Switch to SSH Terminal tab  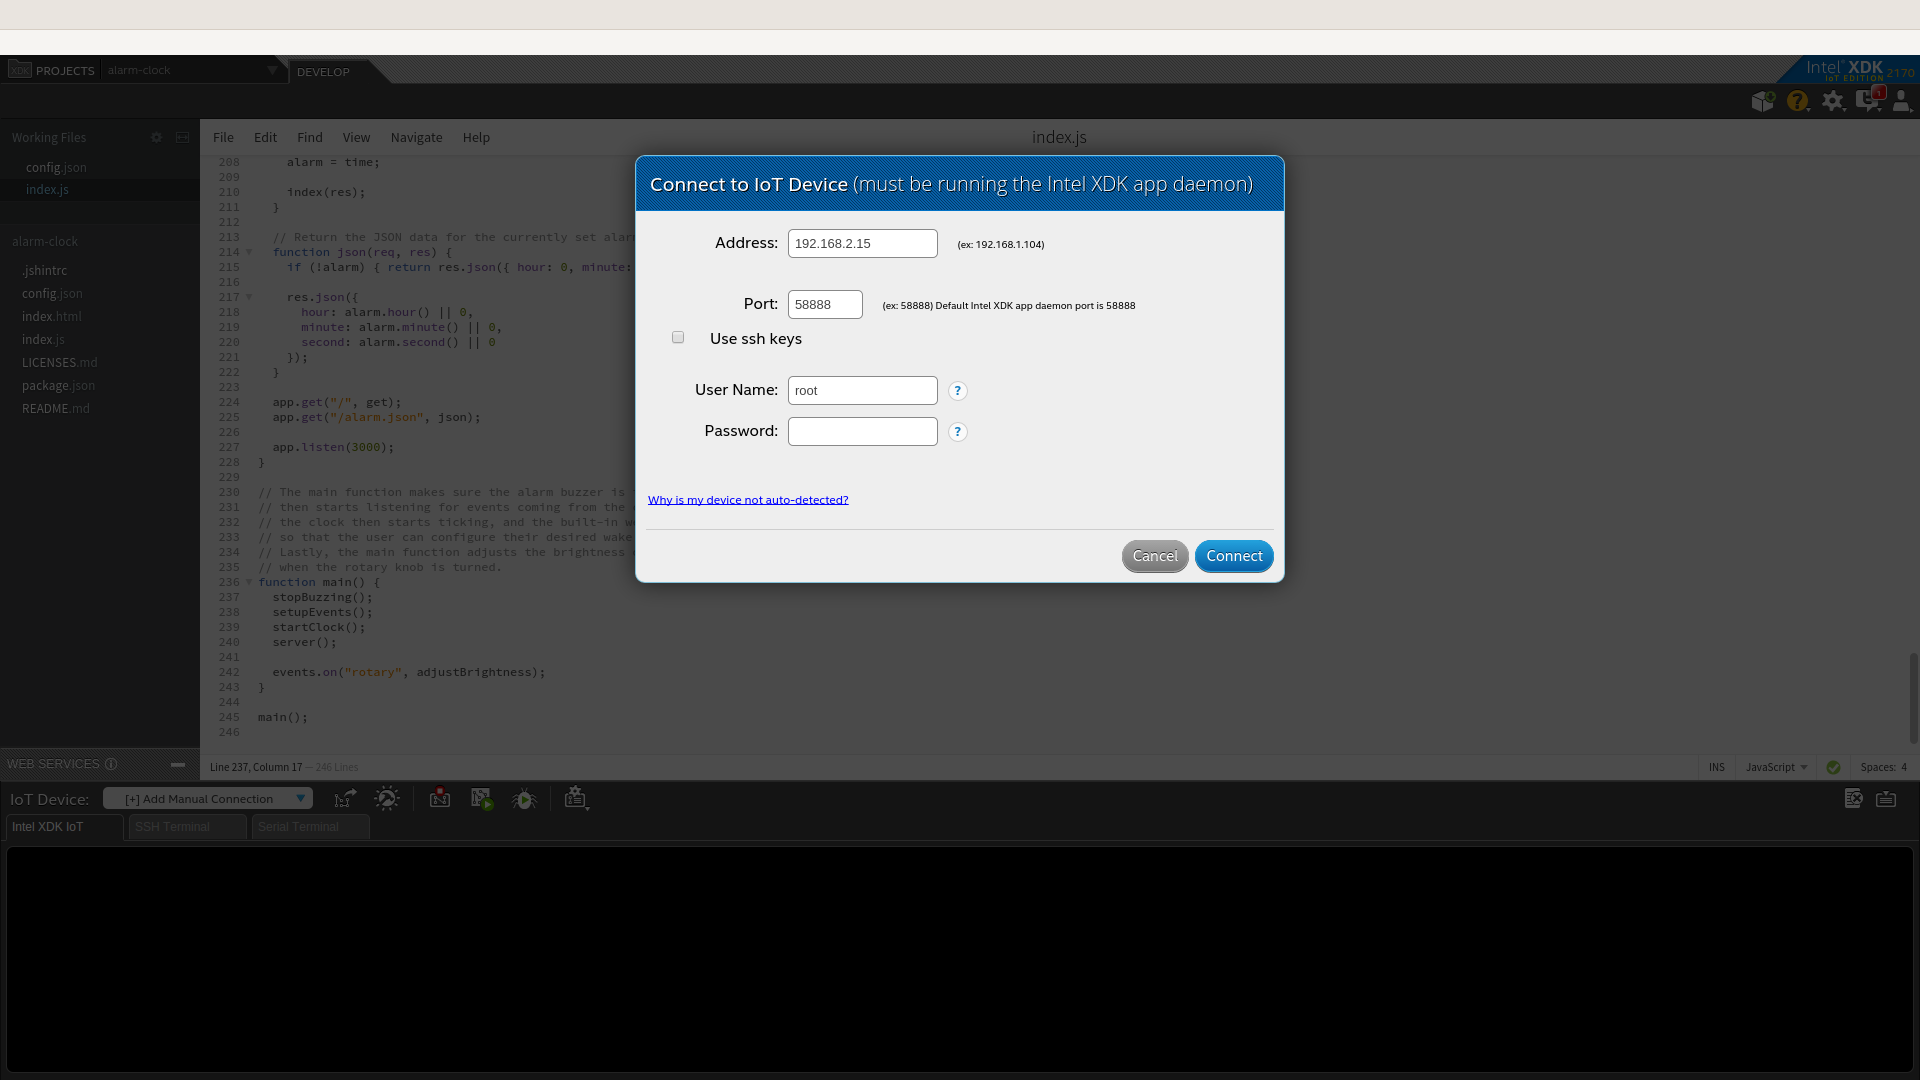(187, 827)
